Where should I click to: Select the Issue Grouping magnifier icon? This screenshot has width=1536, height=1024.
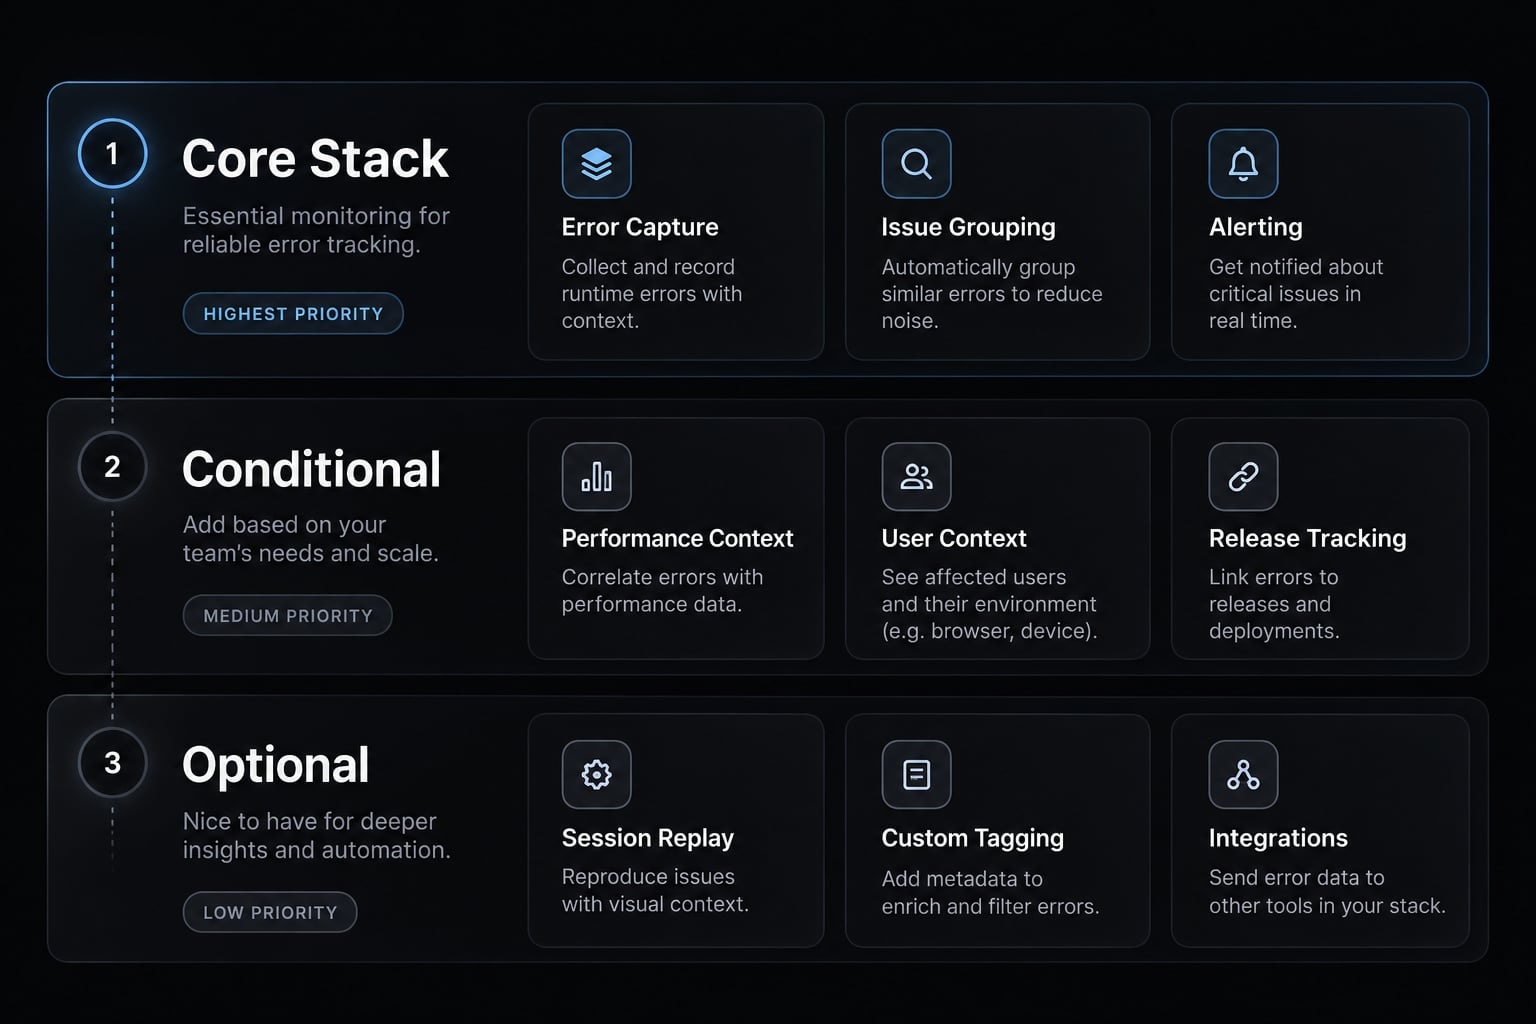pos(916,163)
